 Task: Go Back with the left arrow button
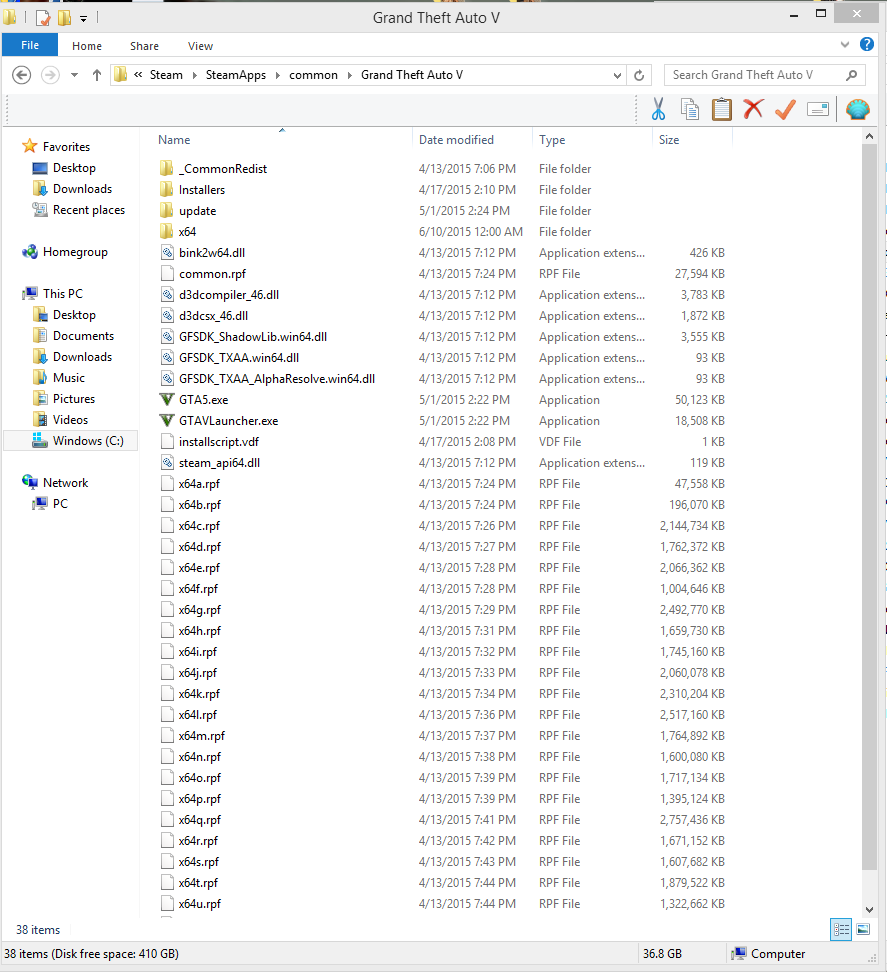22,75
